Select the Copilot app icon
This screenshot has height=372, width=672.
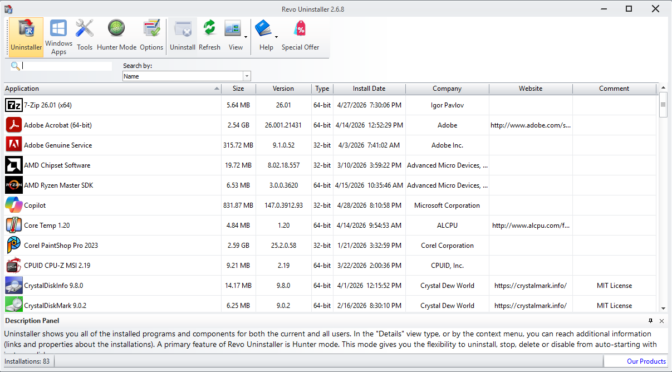[x=14, y=205]
